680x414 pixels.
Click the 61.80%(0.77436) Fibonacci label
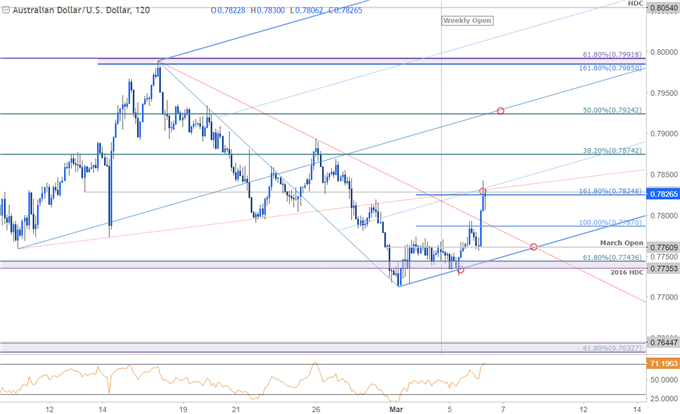612,257
